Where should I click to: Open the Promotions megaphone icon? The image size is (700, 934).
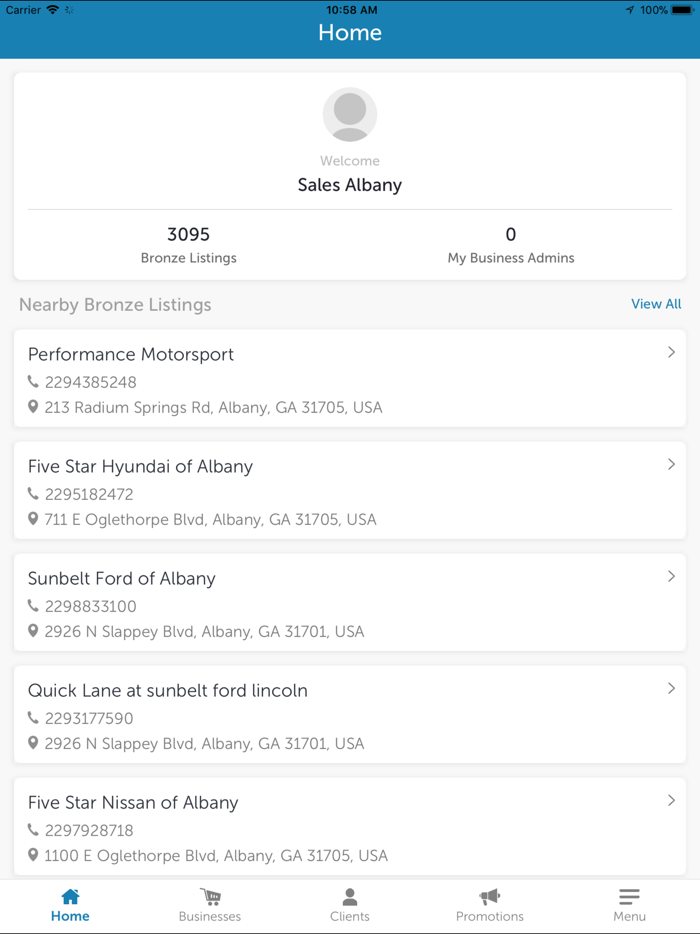click(489, 896)
